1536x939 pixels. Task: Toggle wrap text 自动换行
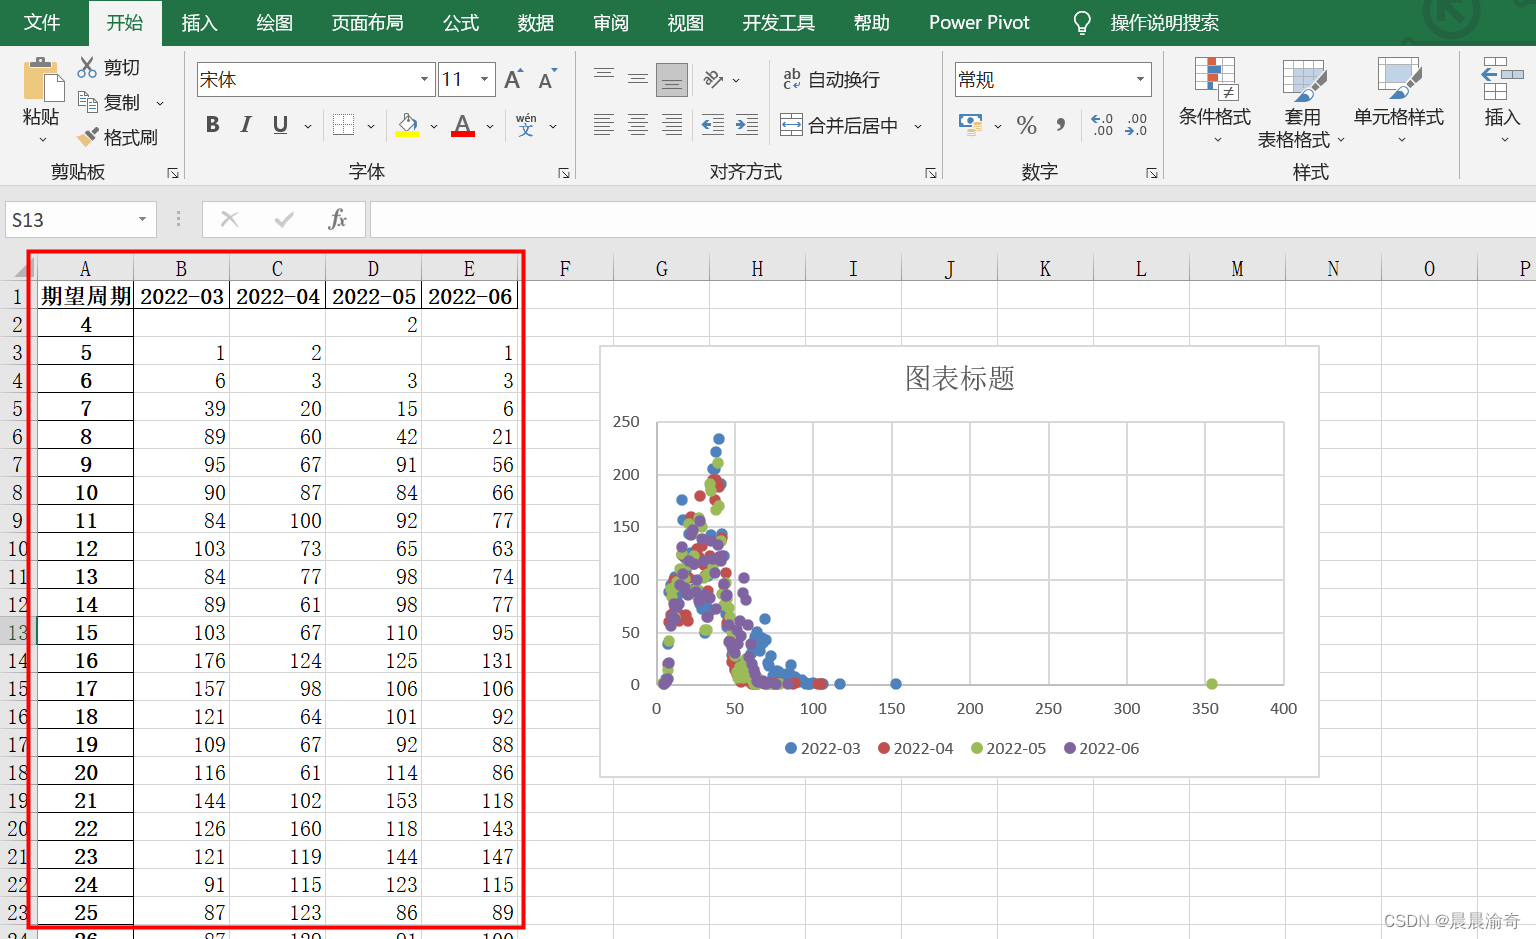[x=831, y=79]
